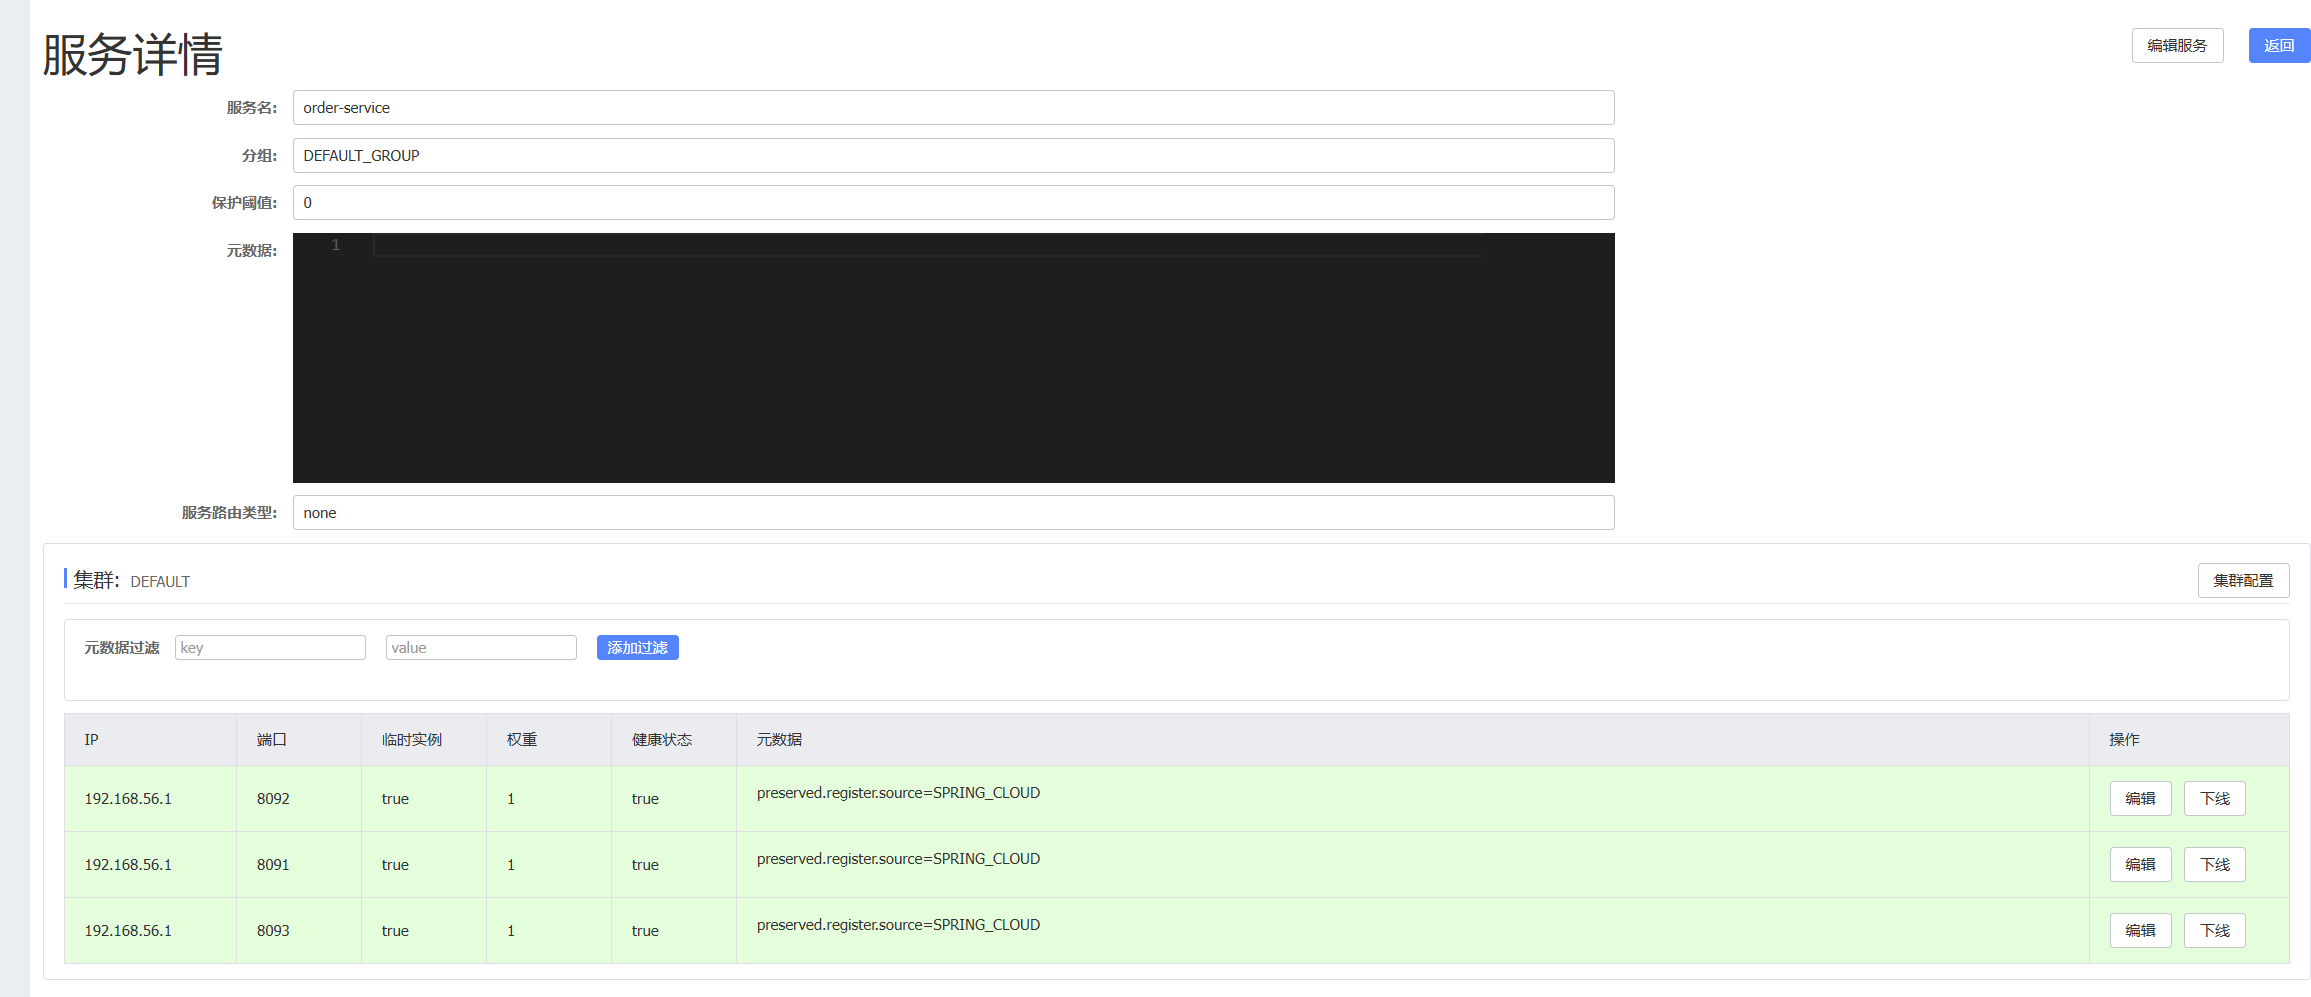2311x997 pixels.
Task: Click the DEFAULT cluster label
Action: click(159, 580)
